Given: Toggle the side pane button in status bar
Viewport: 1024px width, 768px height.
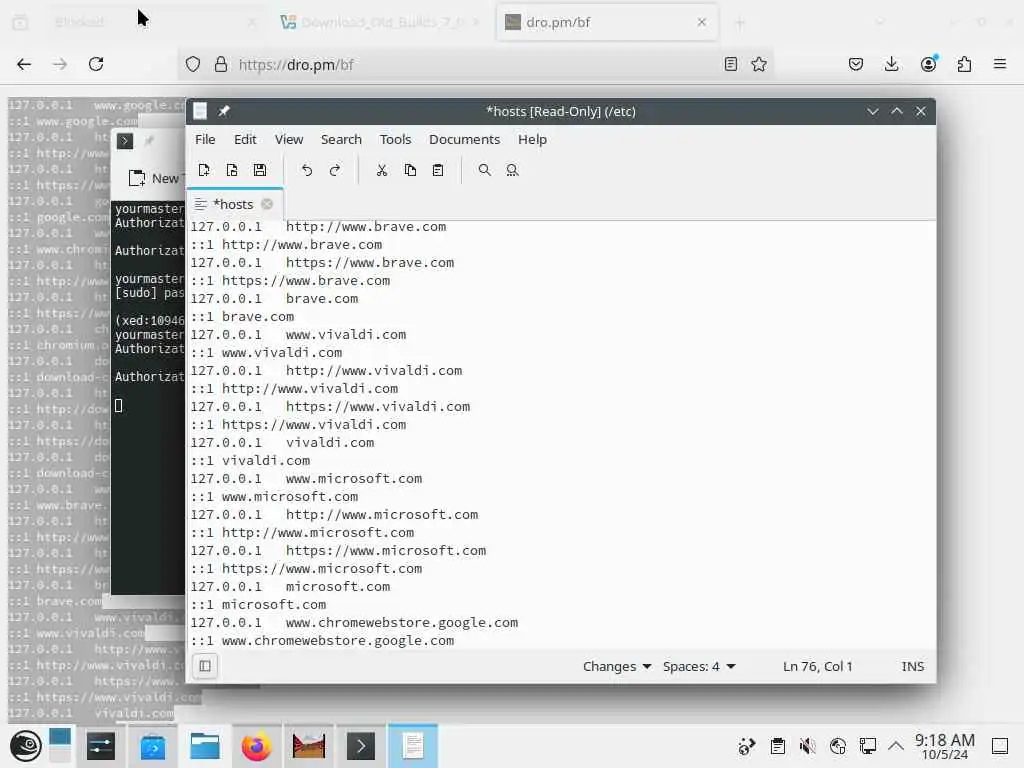Looking at the screenshot, I should (x=205, y=666).
